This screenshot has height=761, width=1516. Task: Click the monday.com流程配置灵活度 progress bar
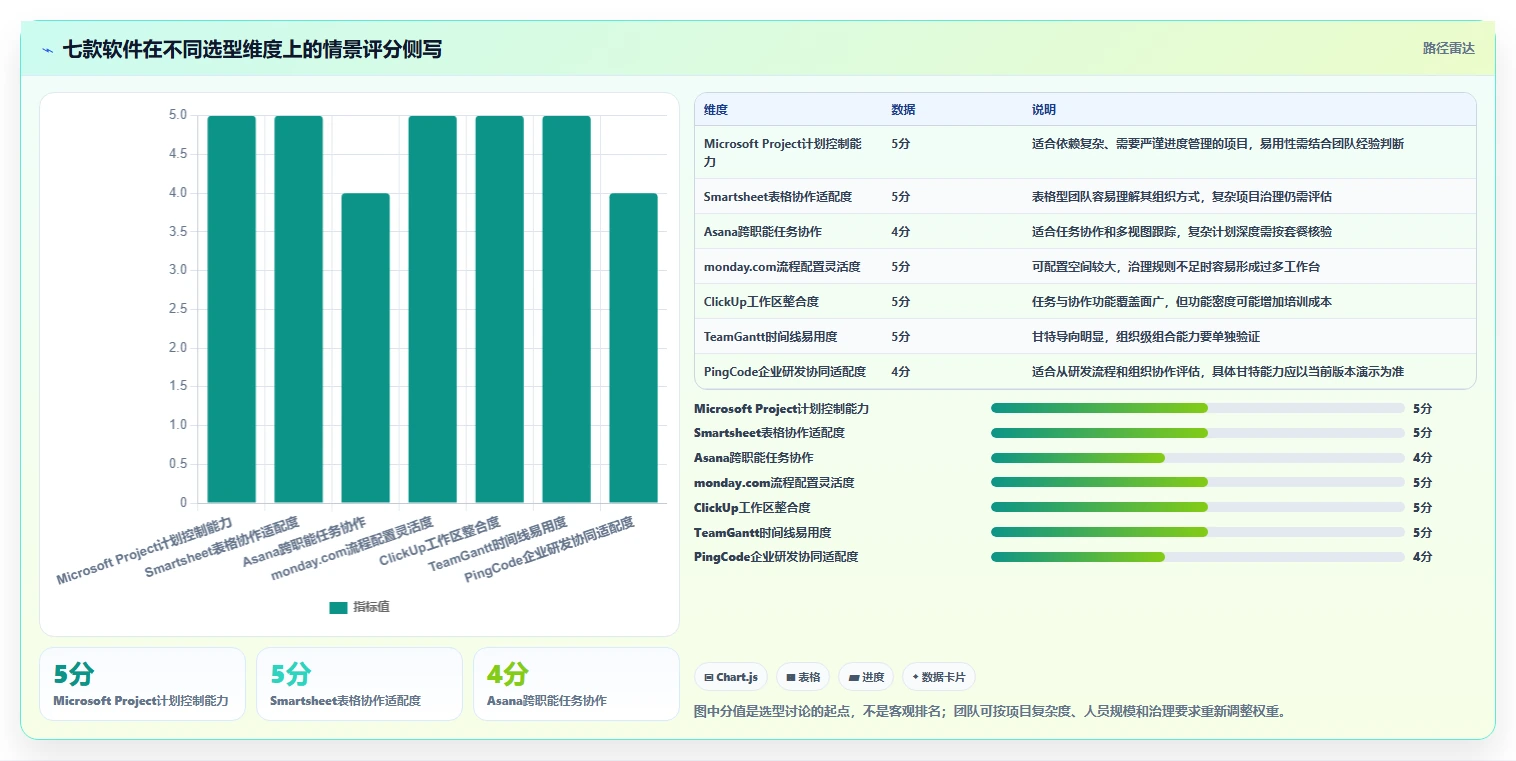pyautogui.click(x=1198, y=482)
